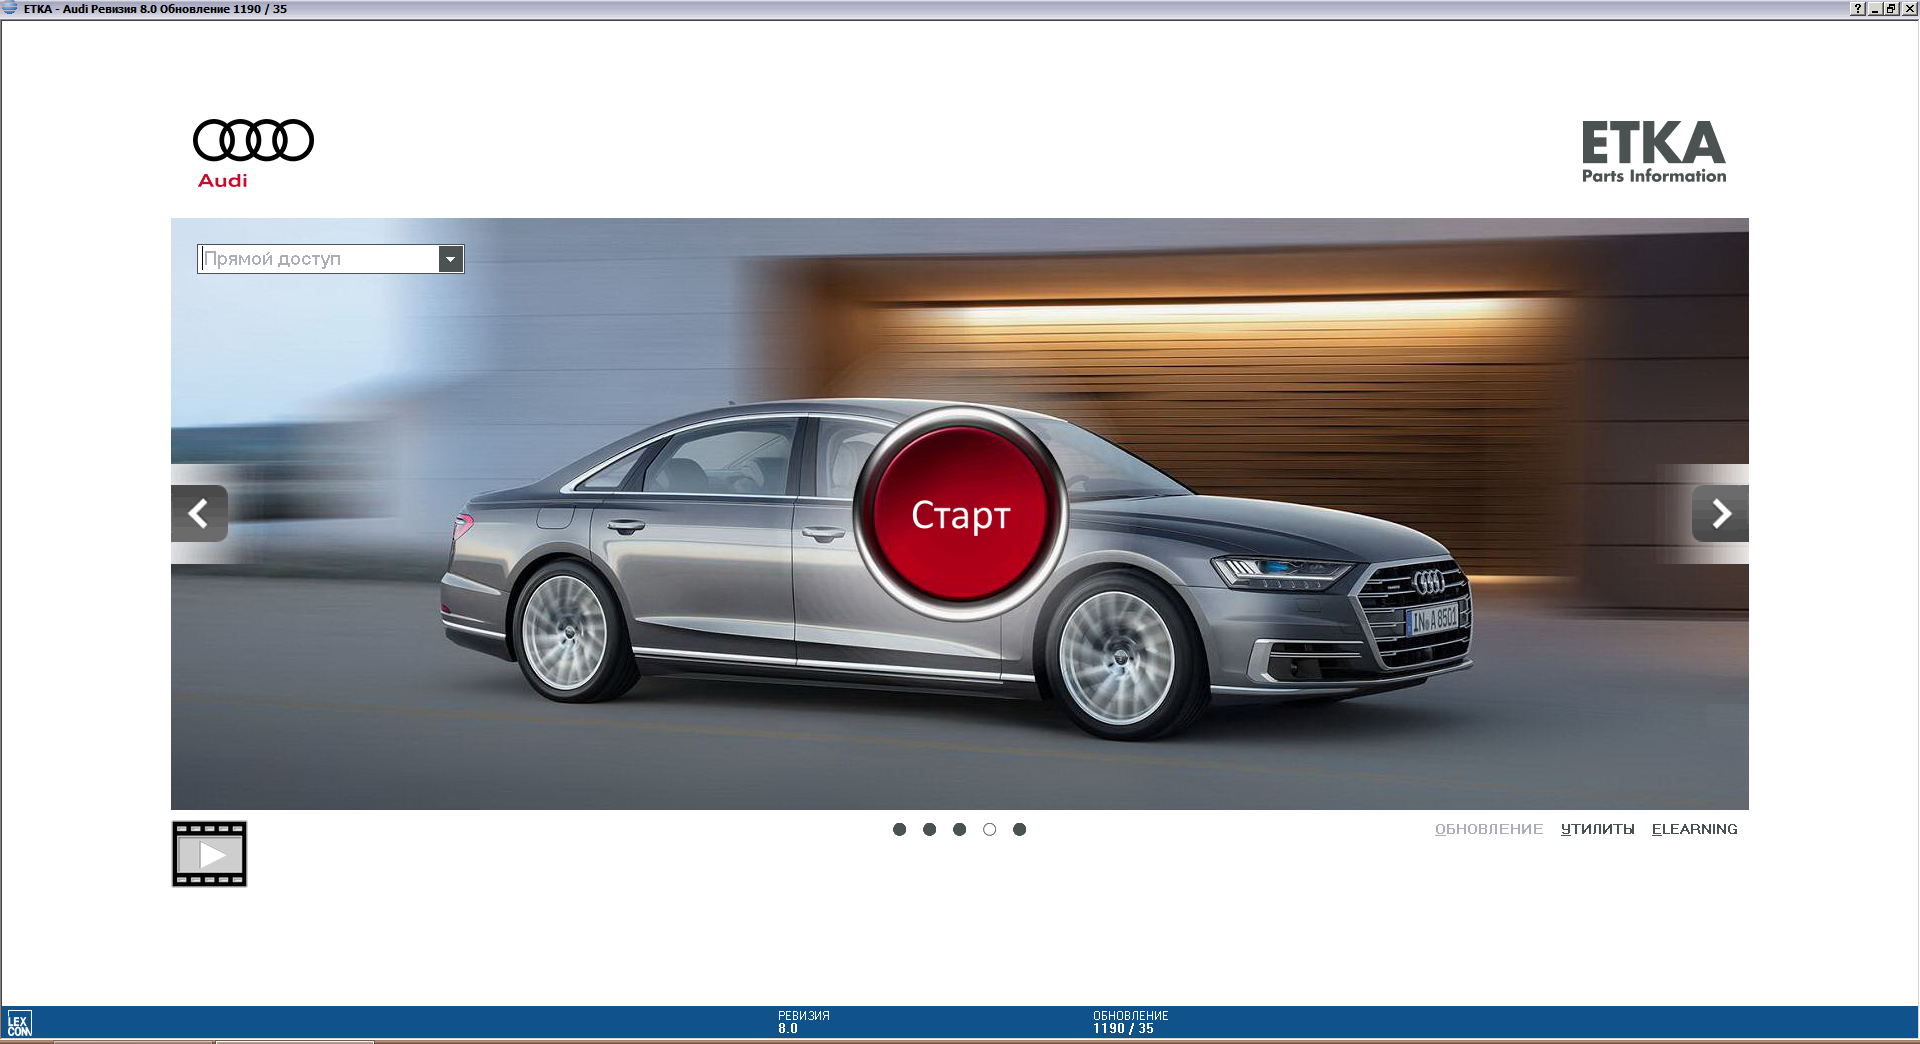Screen dimensions: 1920x1044
Task: Select the first carousel dot
Action: click(899, 829)
